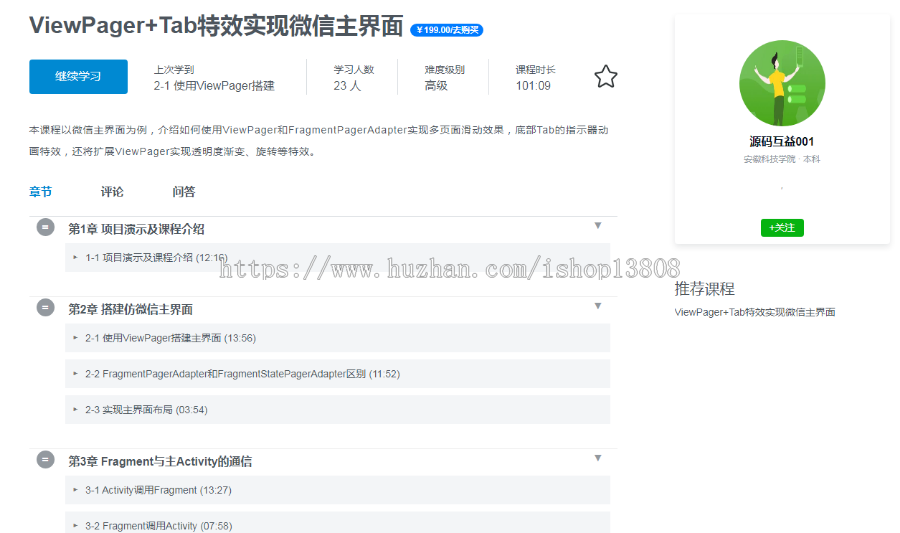Click the course duration 101:09
The image size is (900, 533).
pos(533,85)
